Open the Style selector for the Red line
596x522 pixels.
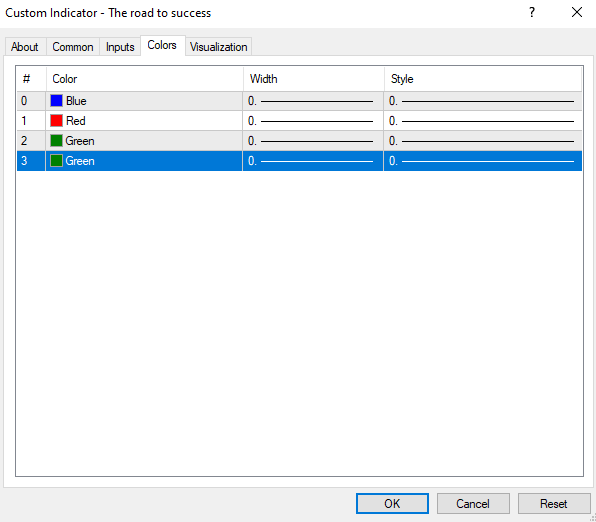click(x=483, y=121)
